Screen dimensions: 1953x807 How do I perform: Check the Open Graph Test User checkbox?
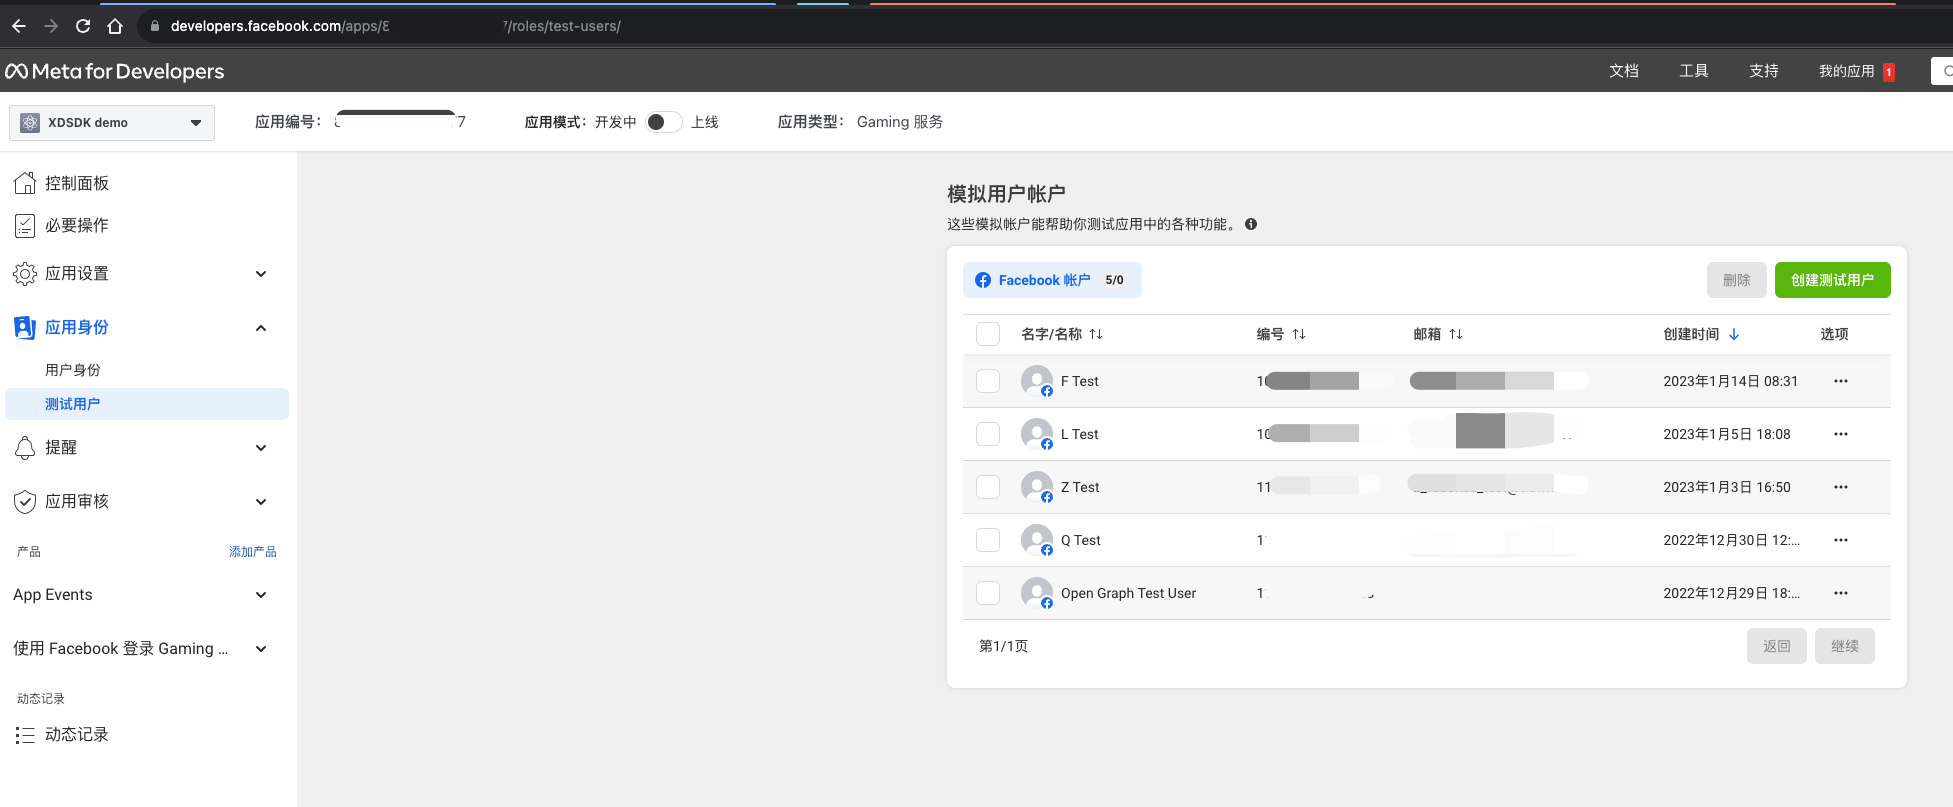[988, 593]
